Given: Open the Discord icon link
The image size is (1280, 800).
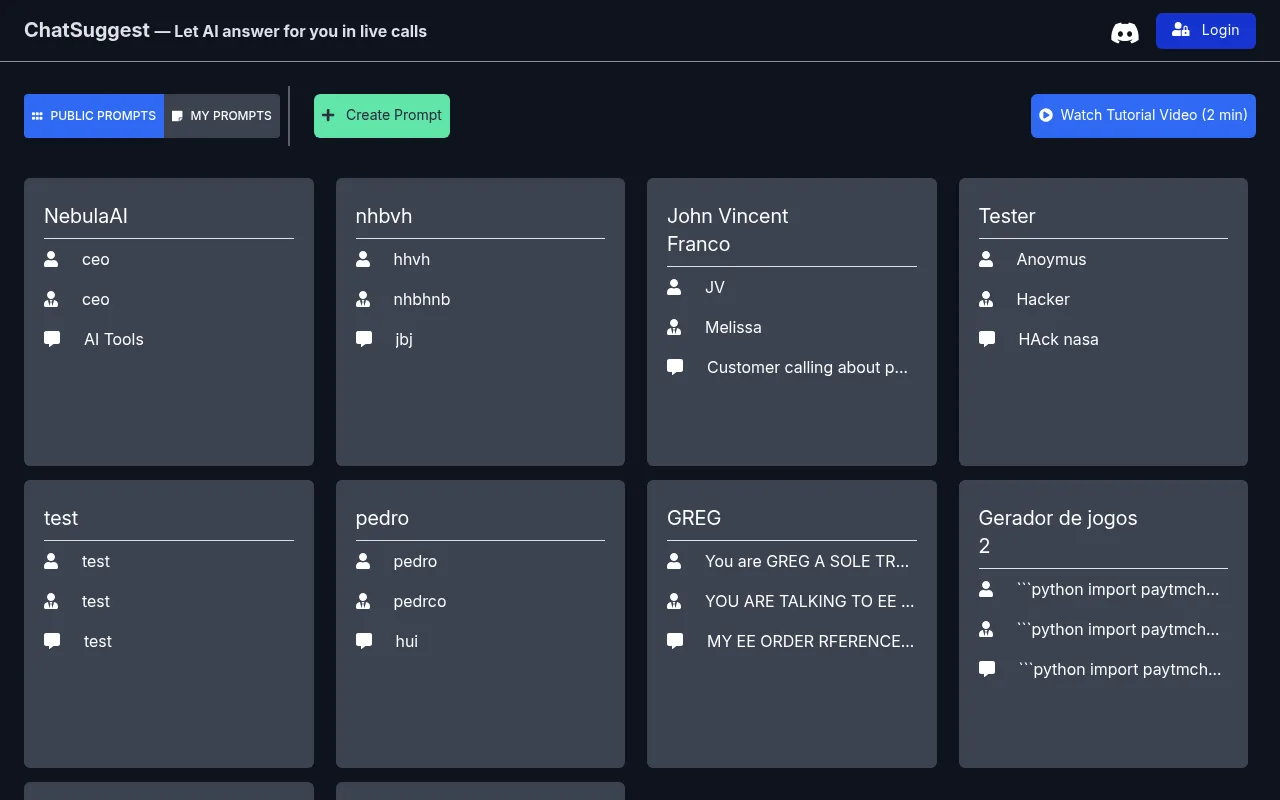Looking at the screenshot, I should (x=1125, y=33).
